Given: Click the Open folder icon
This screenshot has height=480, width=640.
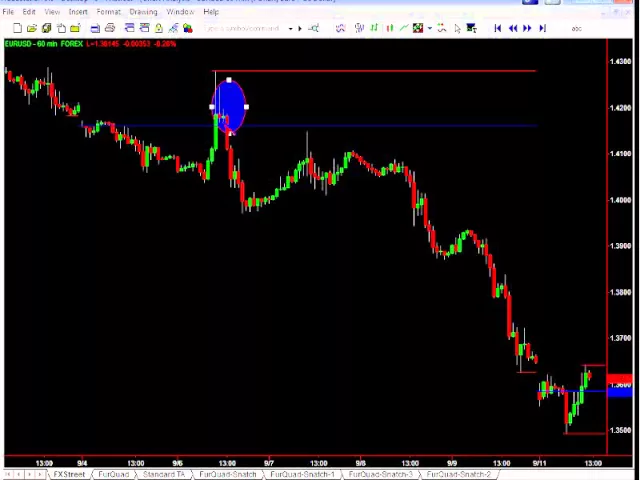Looking at the screenshot, I should [32, 28].
